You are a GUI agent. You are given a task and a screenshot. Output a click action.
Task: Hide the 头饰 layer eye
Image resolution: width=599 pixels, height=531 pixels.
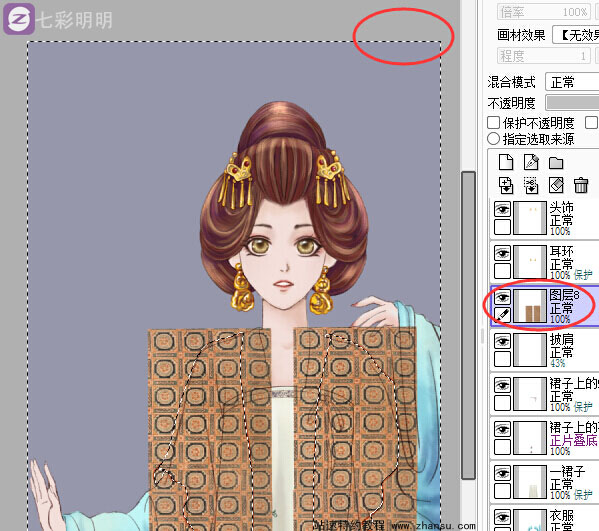pos(502,209)
